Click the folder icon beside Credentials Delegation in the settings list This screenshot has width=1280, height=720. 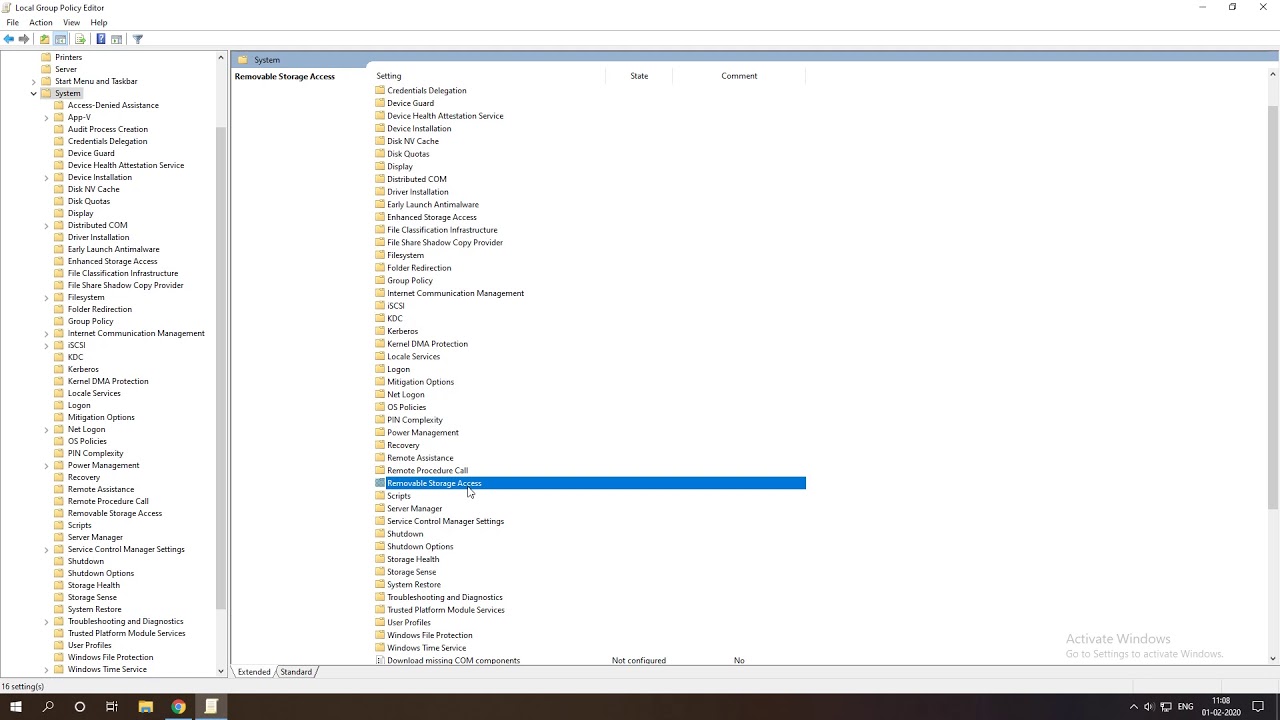[380, 90]
